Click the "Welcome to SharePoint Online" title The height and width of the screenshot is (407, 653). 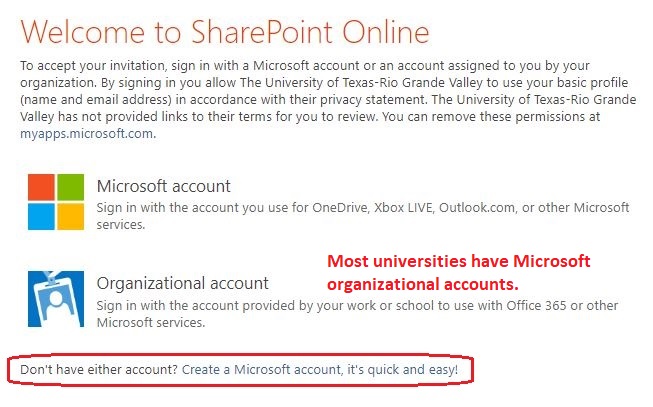(x=225, y=33)
